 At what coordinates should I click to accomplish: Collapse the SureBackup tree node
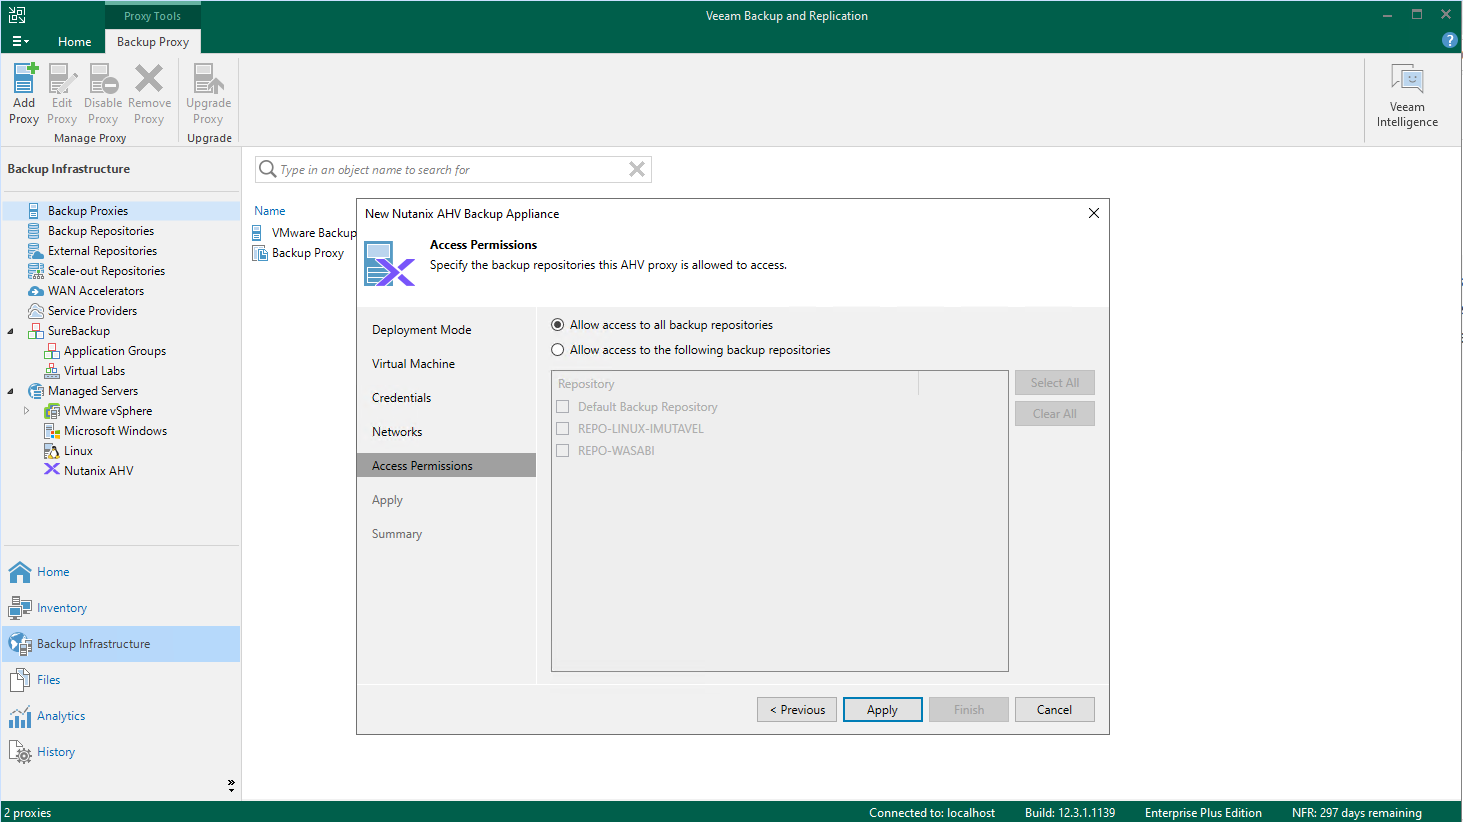pos(11,331)
